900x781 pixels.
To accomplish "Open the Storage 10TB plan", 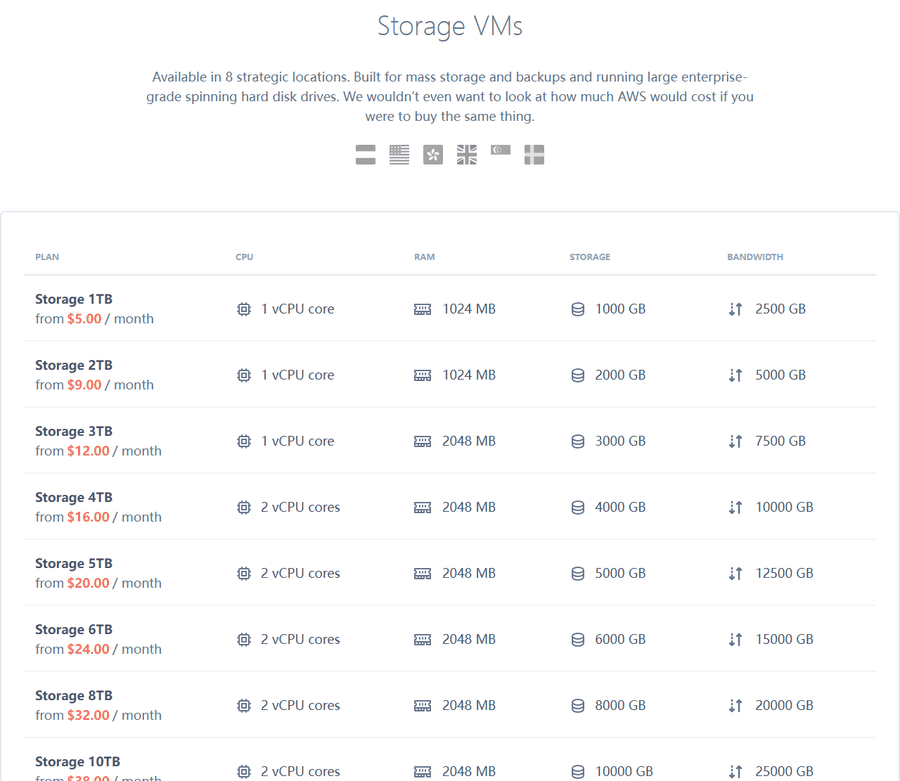I will click(x=77, y=761).
